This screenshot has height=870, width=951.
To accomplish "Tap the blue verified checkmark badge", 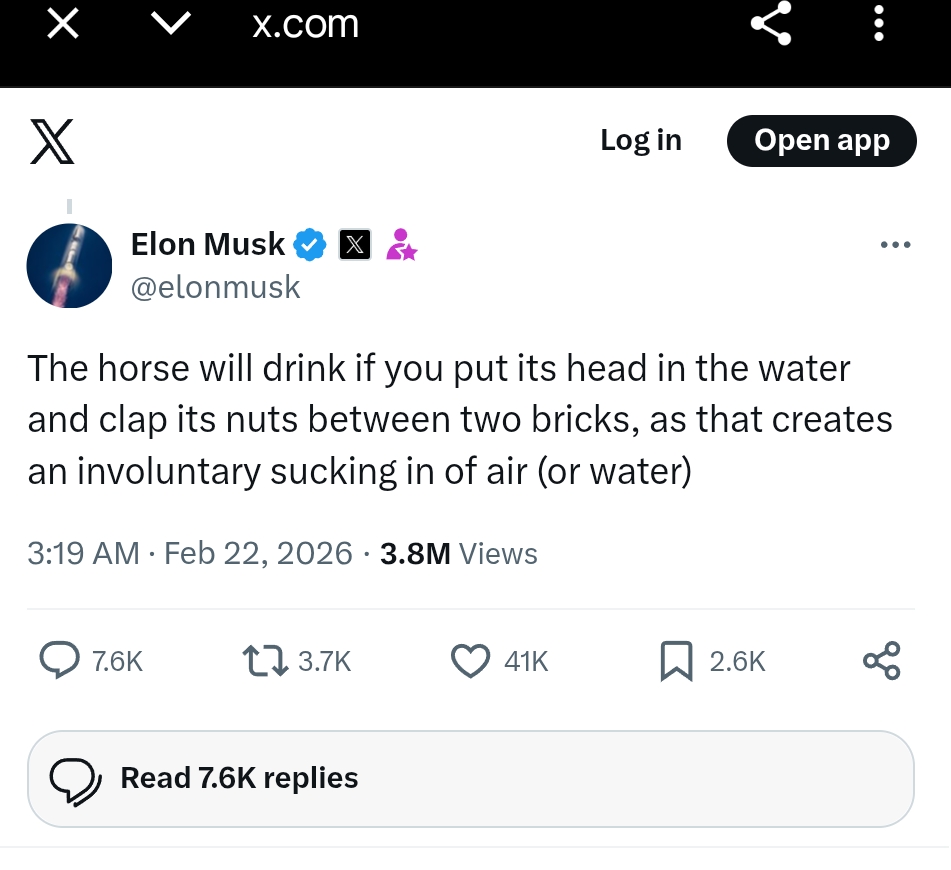I will click(x=309, y=243).
